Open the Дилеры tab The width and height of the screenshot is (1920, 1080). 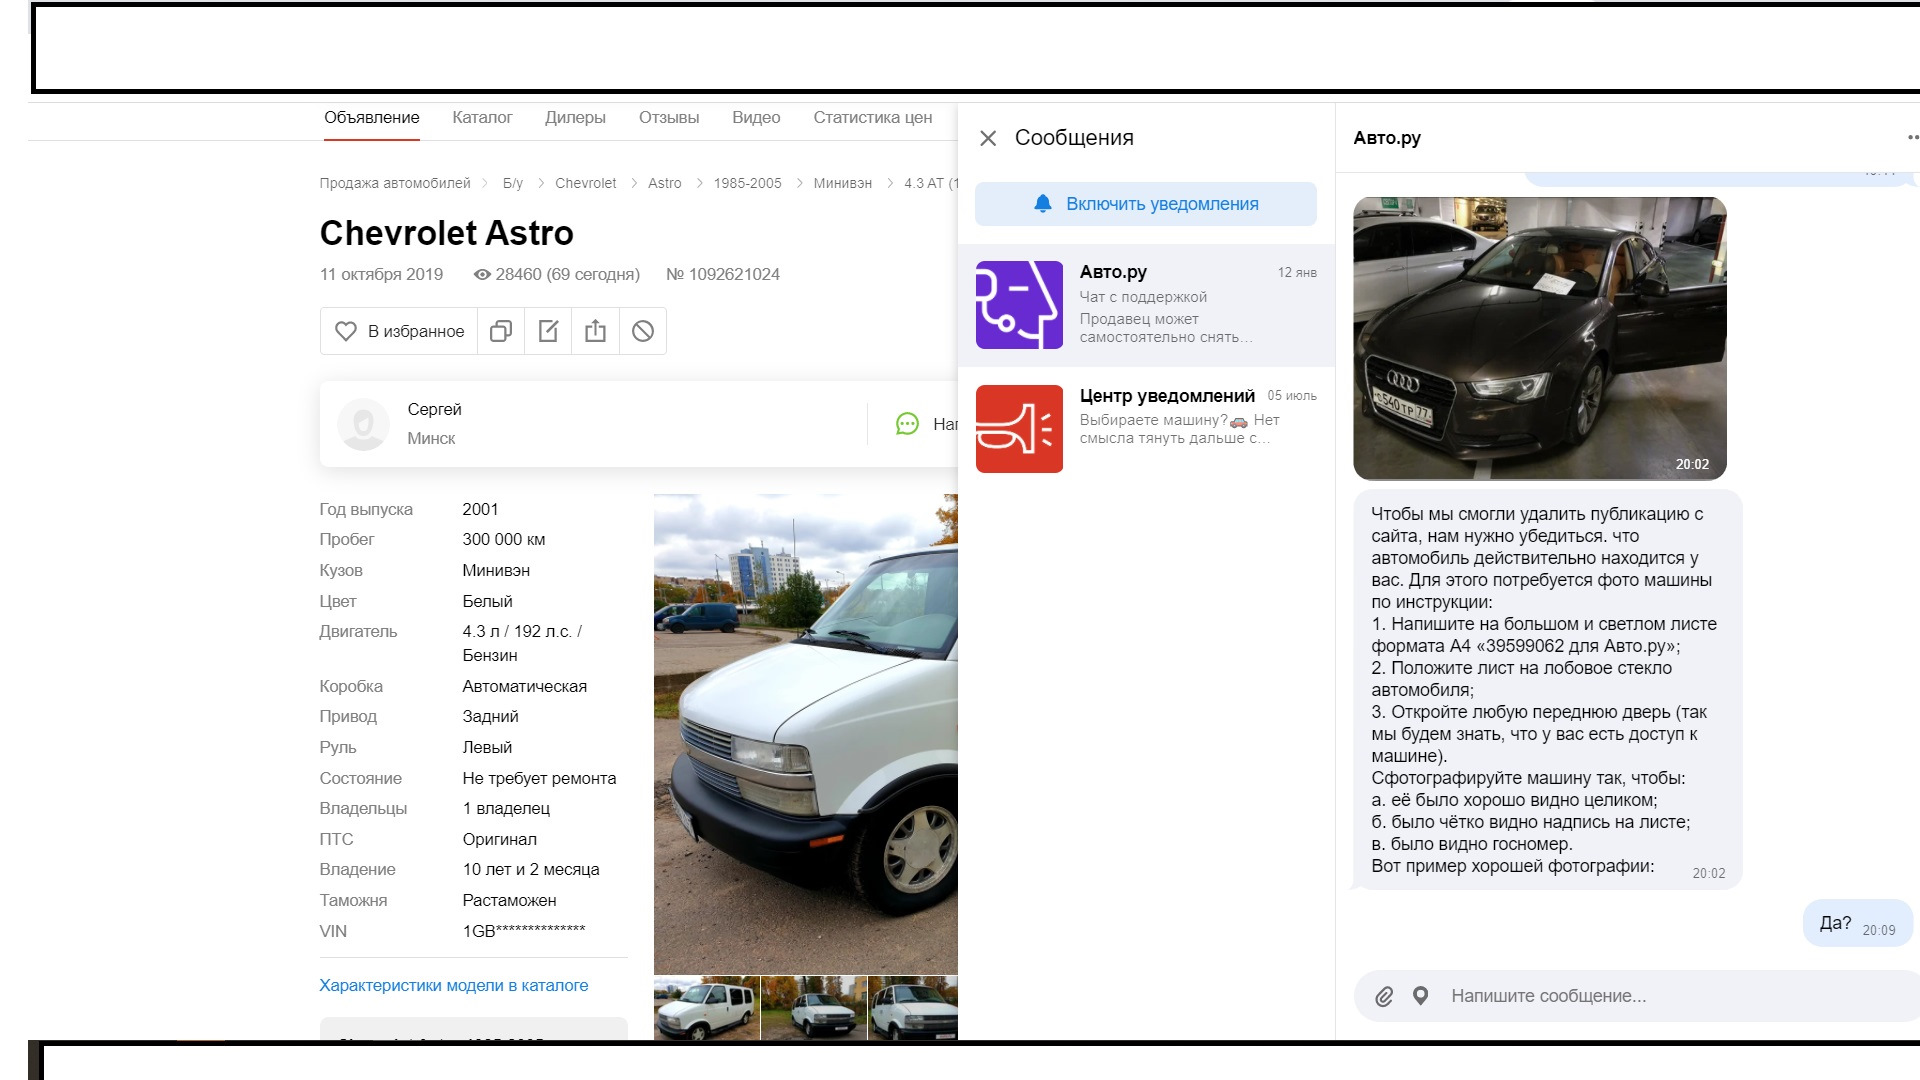pos(575,118)
